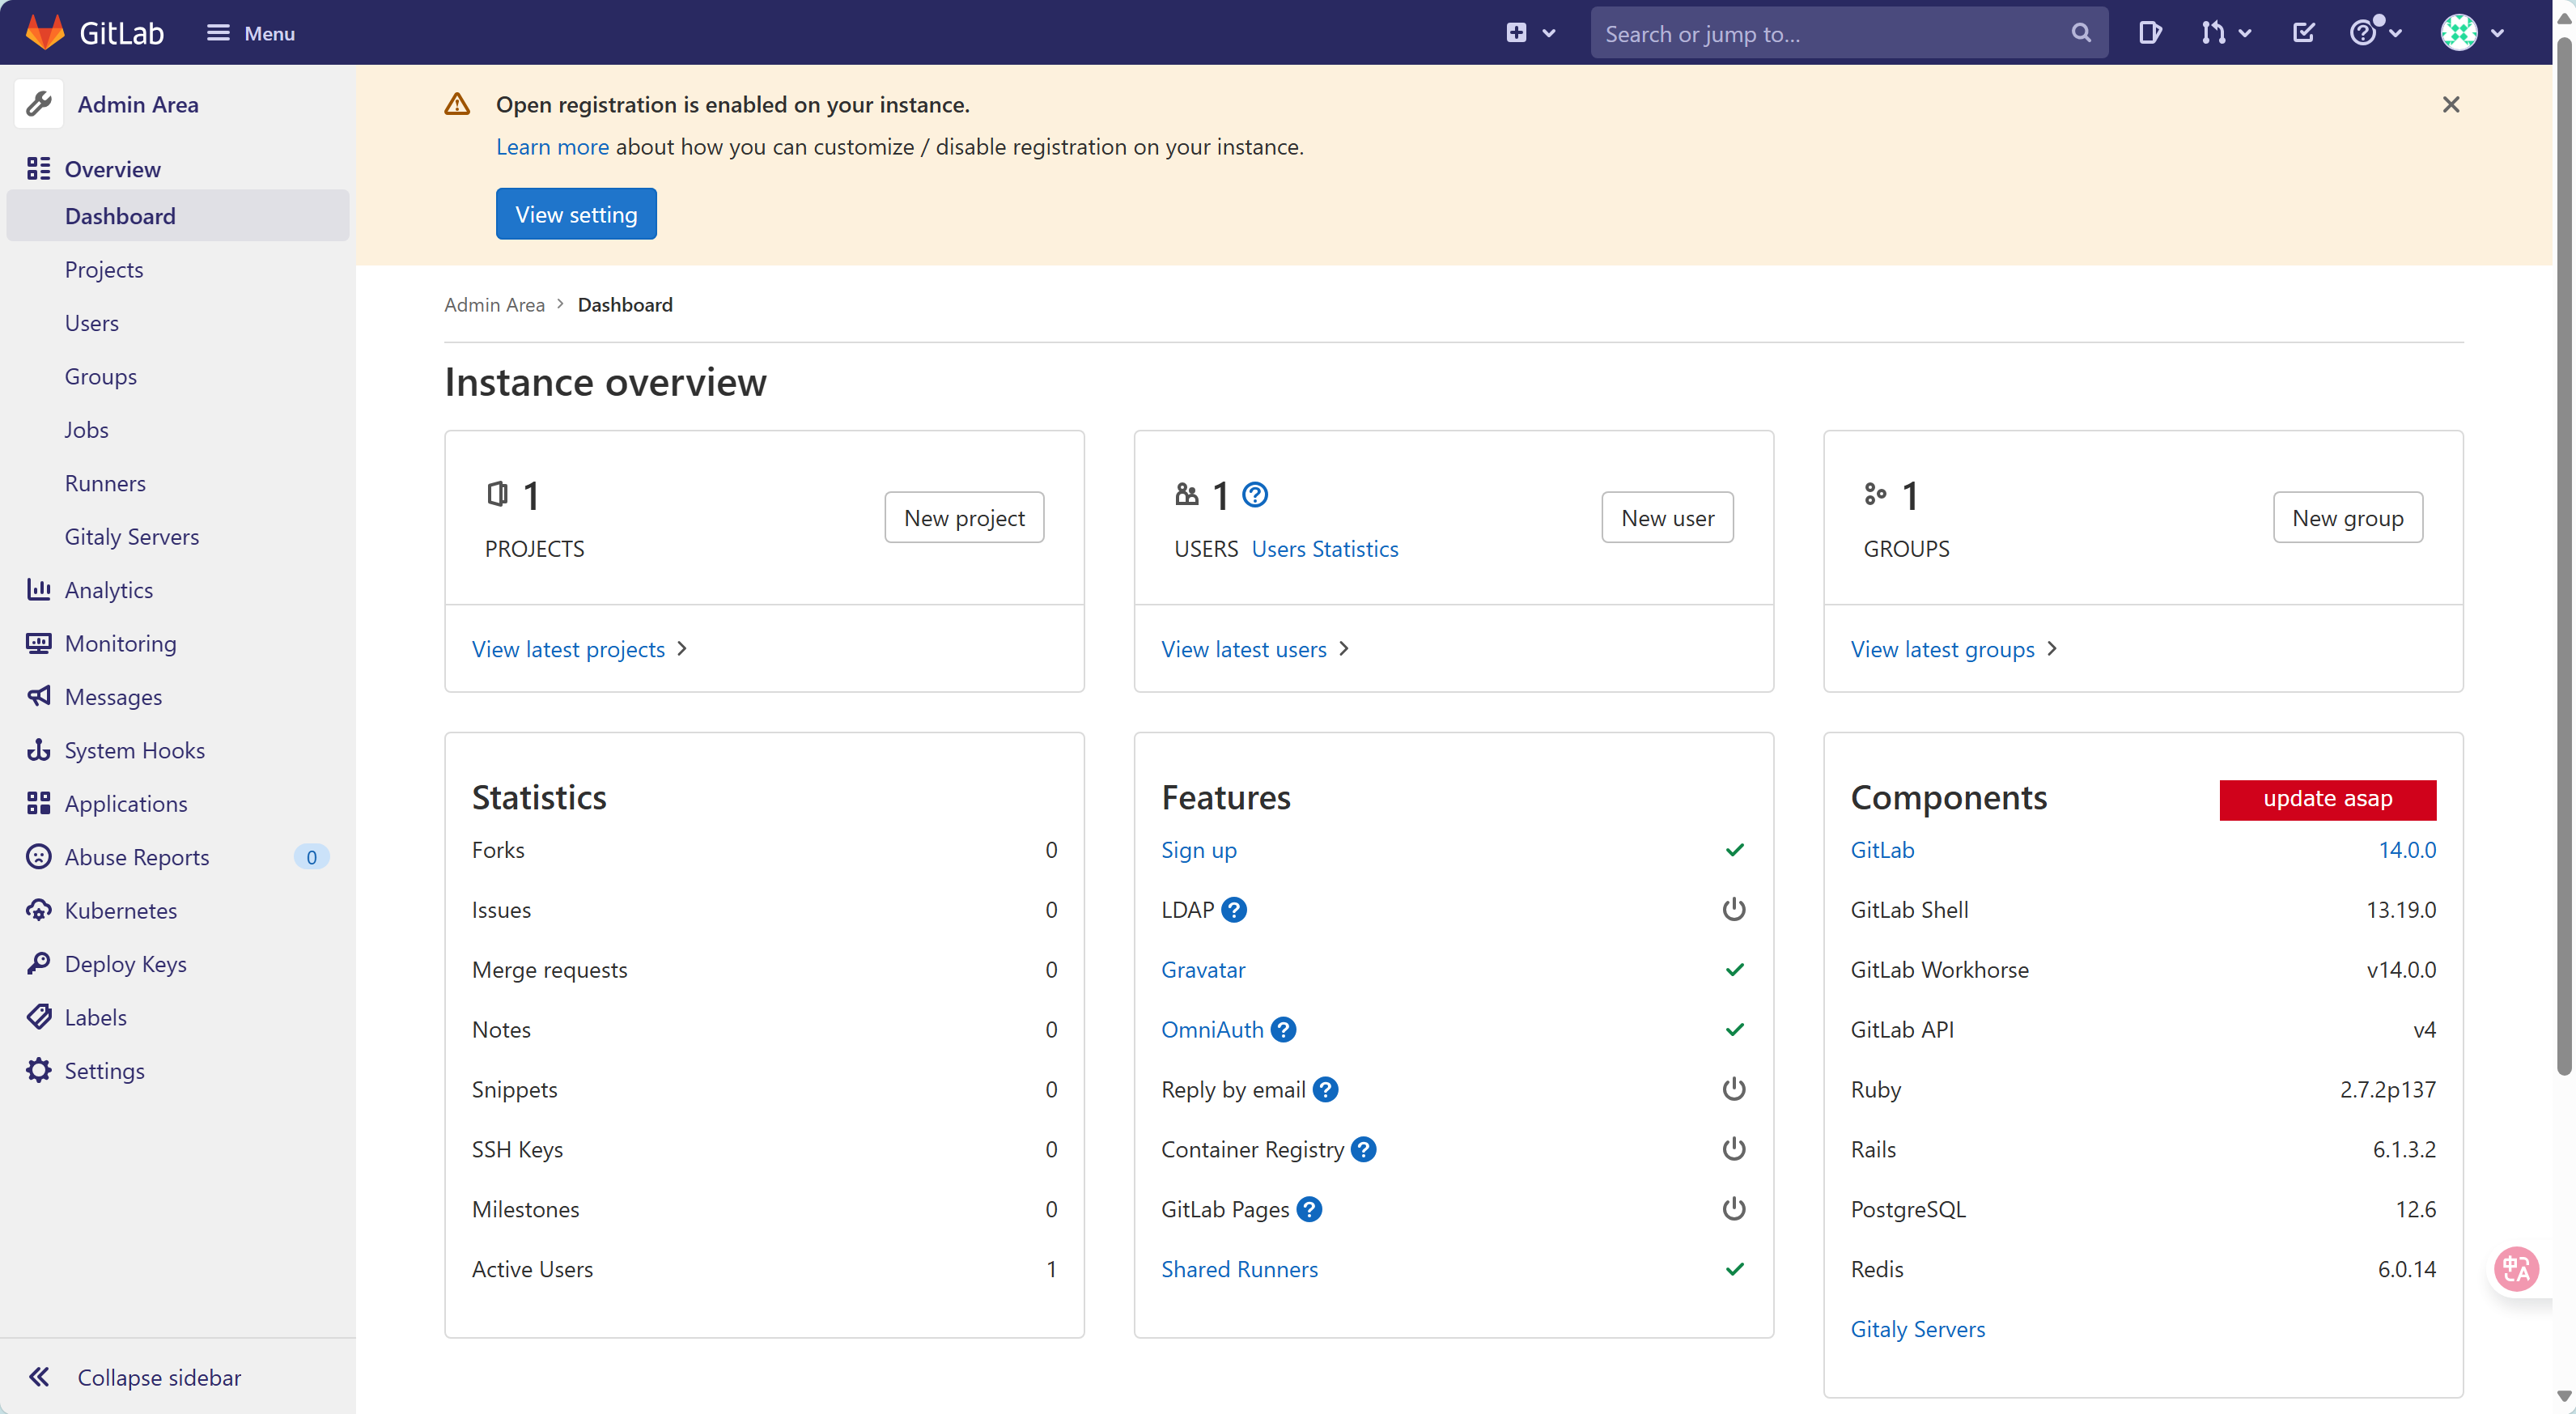Click the search magnifier icon
2576x1414 pixels.
point(2081,33)
